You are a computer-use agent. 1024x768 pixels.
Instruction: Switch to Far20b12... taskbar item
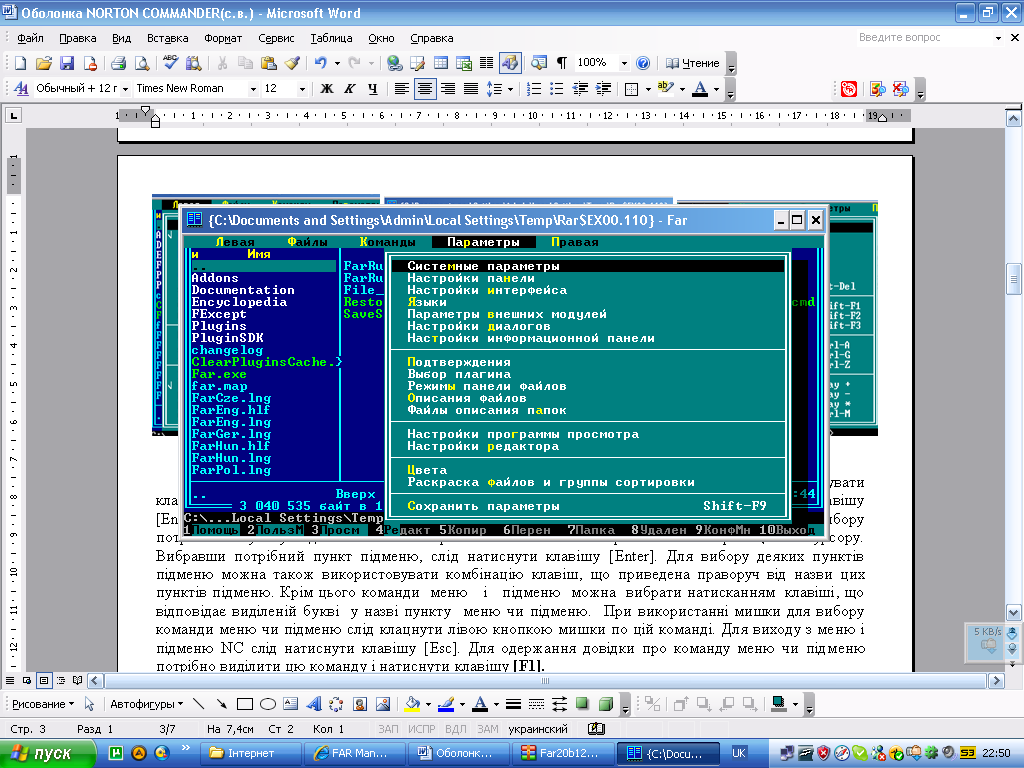(x=562, y=753)
